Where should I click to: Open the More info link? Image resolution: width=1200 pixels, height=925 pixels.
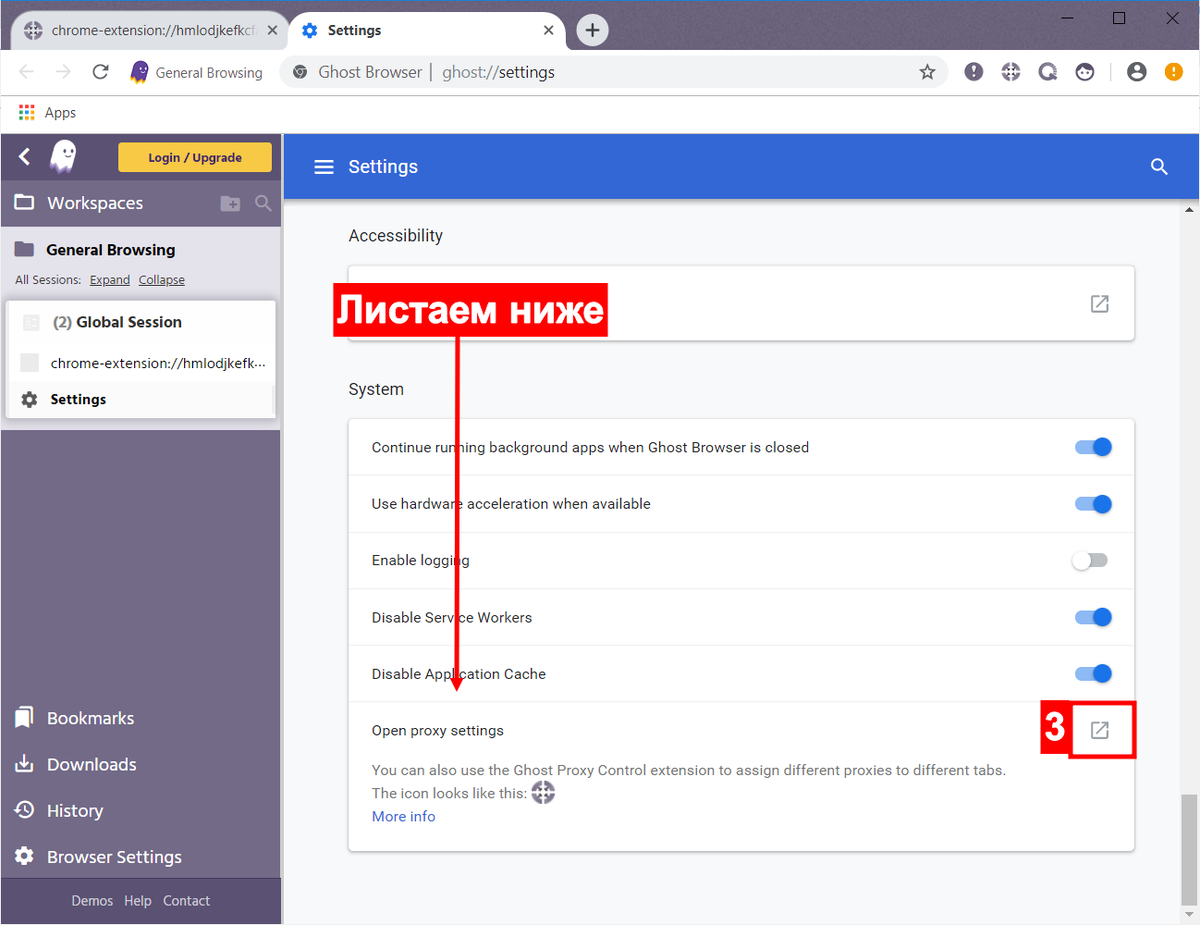pyautogui.click(x=404, y=816)
